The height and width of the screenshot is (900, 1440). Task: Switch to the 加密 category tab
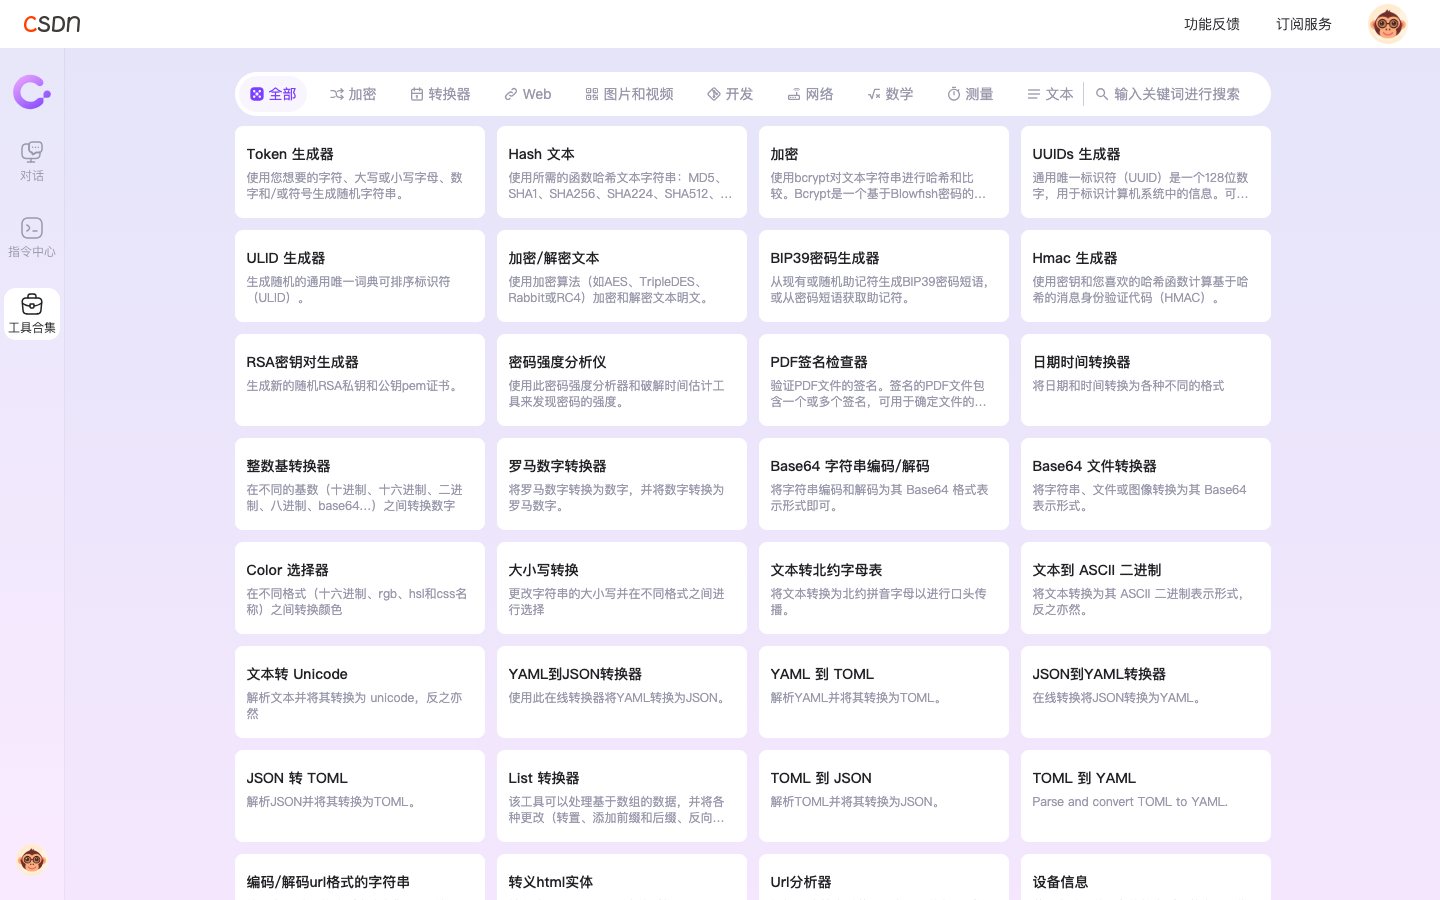click(x=353, y=94)
